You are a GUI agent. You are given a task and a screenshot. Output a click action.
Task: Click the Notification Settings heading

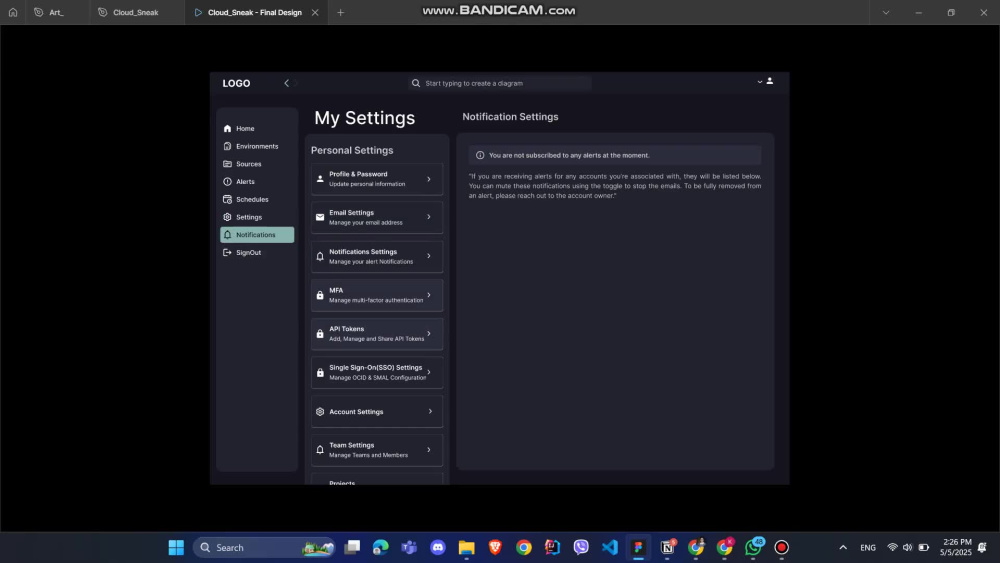(x=510, y=117)
